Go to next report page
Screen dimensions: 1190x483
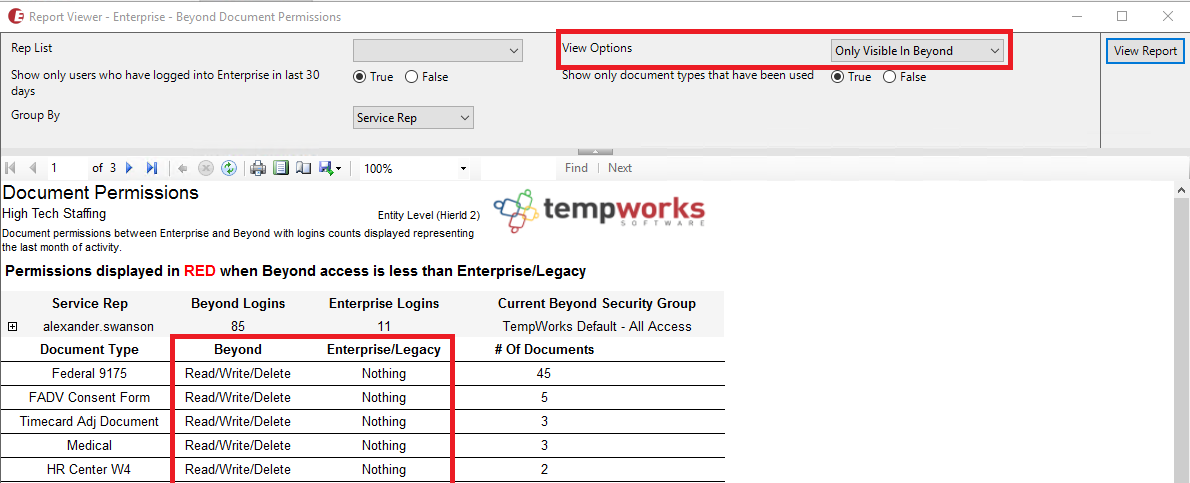pyautogui.click(x=129, y=168)
